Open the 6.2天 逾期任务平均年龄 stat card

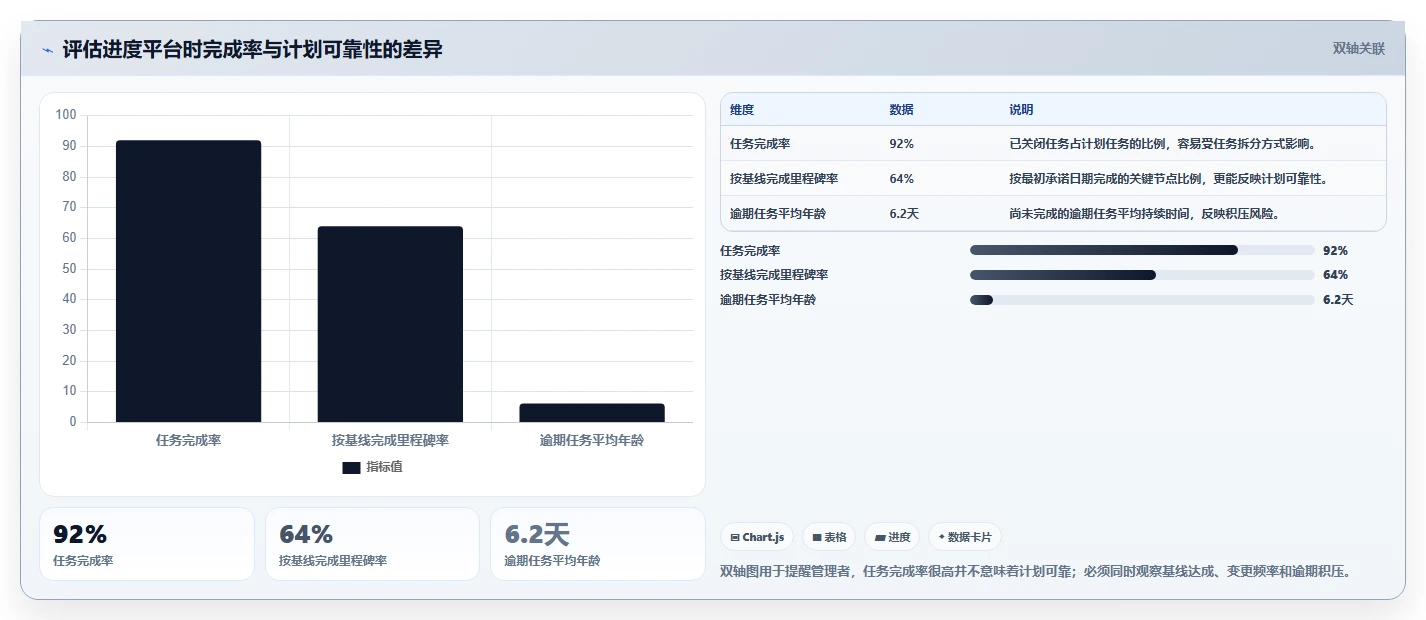598,544
